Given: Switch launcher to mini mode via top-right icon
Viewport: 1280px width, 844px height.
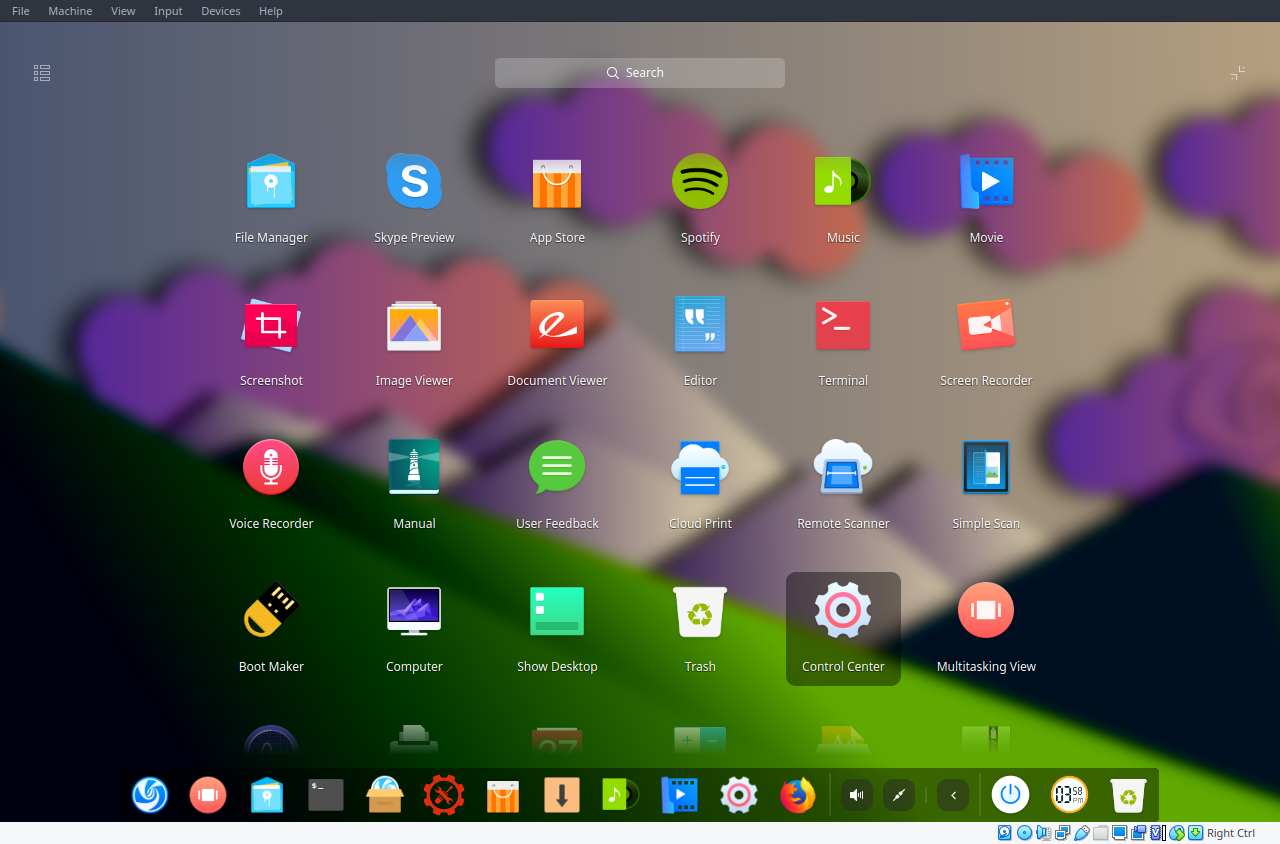Looking at the screenshot, I should pos(1238,72).
